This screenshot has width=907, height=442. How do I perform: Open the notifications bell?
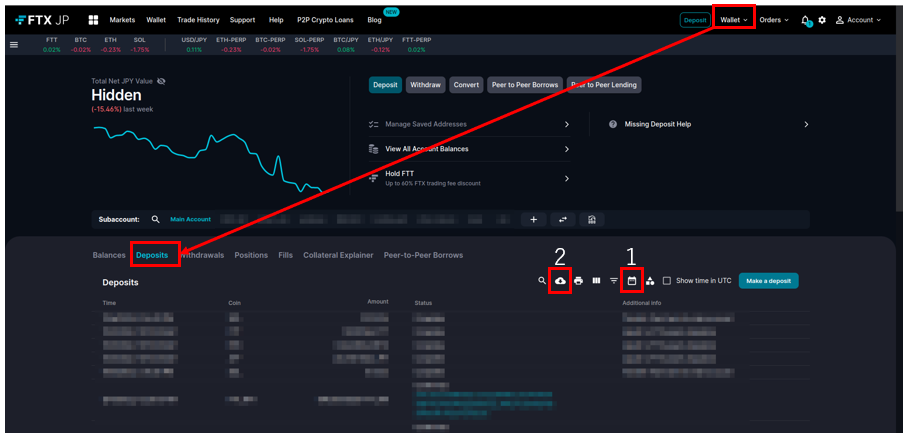805,20
